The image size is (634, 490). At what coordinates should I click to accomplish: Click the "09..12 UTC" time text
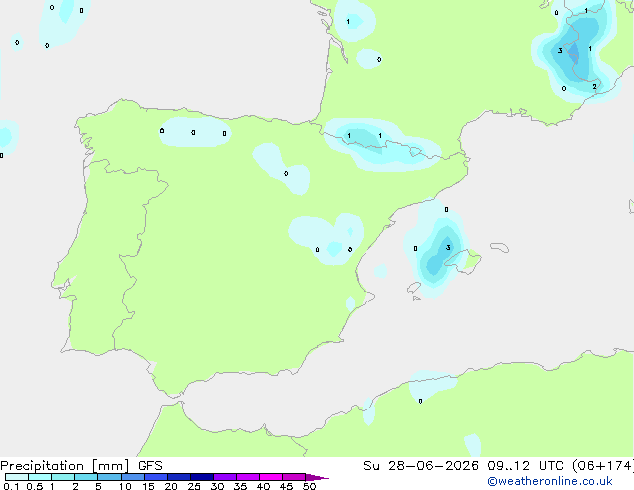coord(526,466)
